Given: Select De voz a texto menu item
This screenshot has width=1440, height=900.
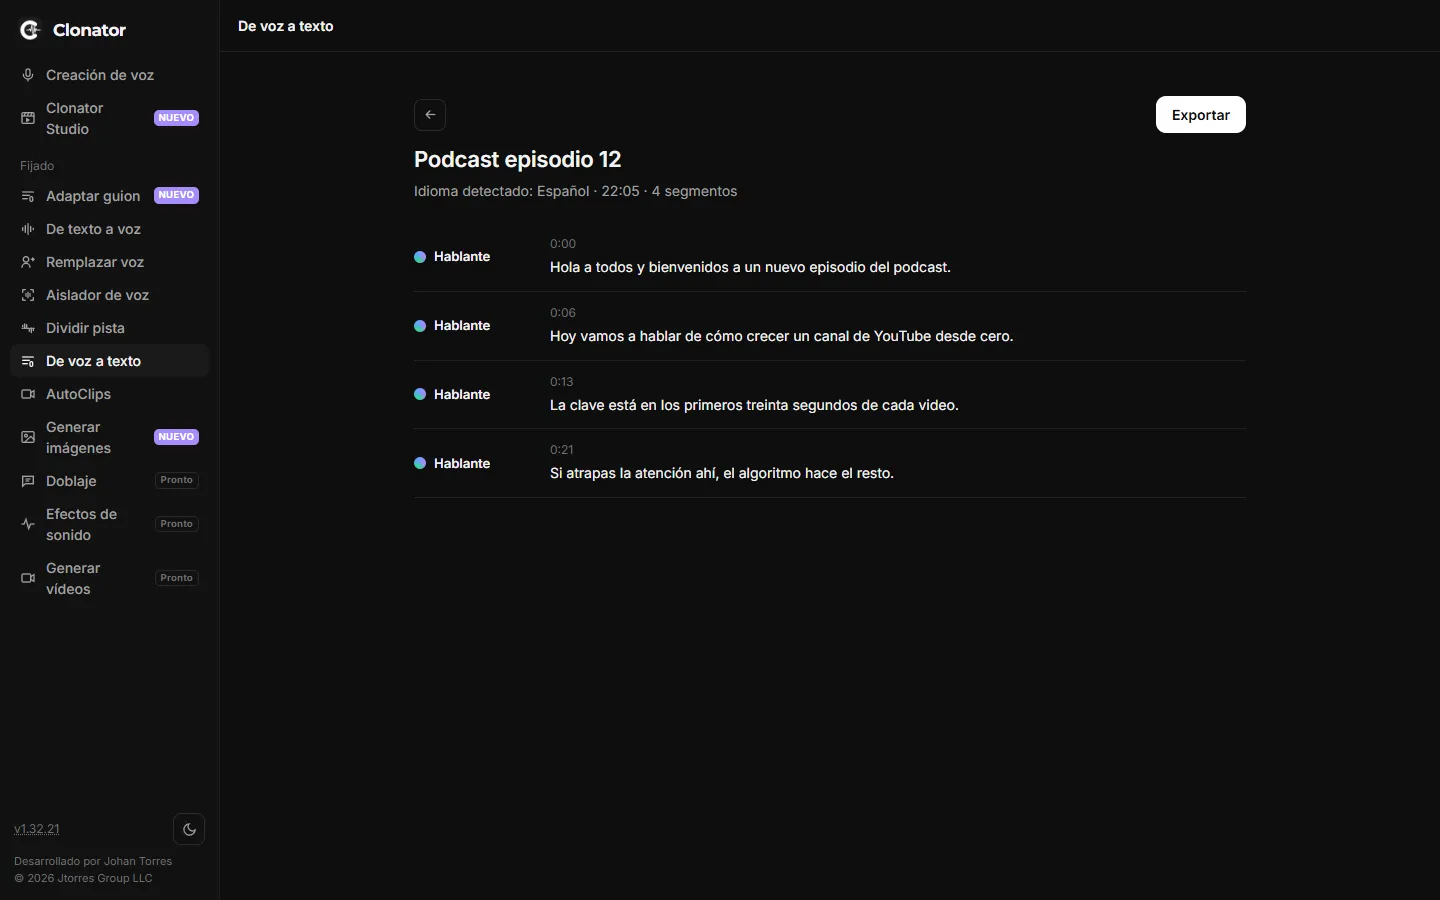Looking at the screenshot, I should click(x=109, y=361).
